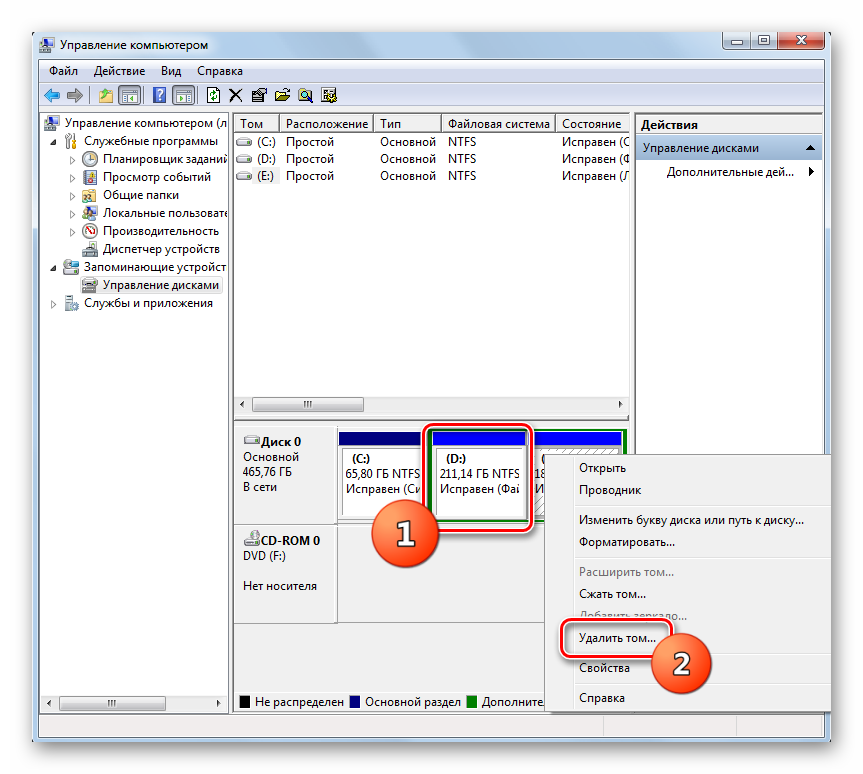Screen dimensions: 863x774
Task: Select the (C:) partition block on Диск 0
Action: point(380,475)
